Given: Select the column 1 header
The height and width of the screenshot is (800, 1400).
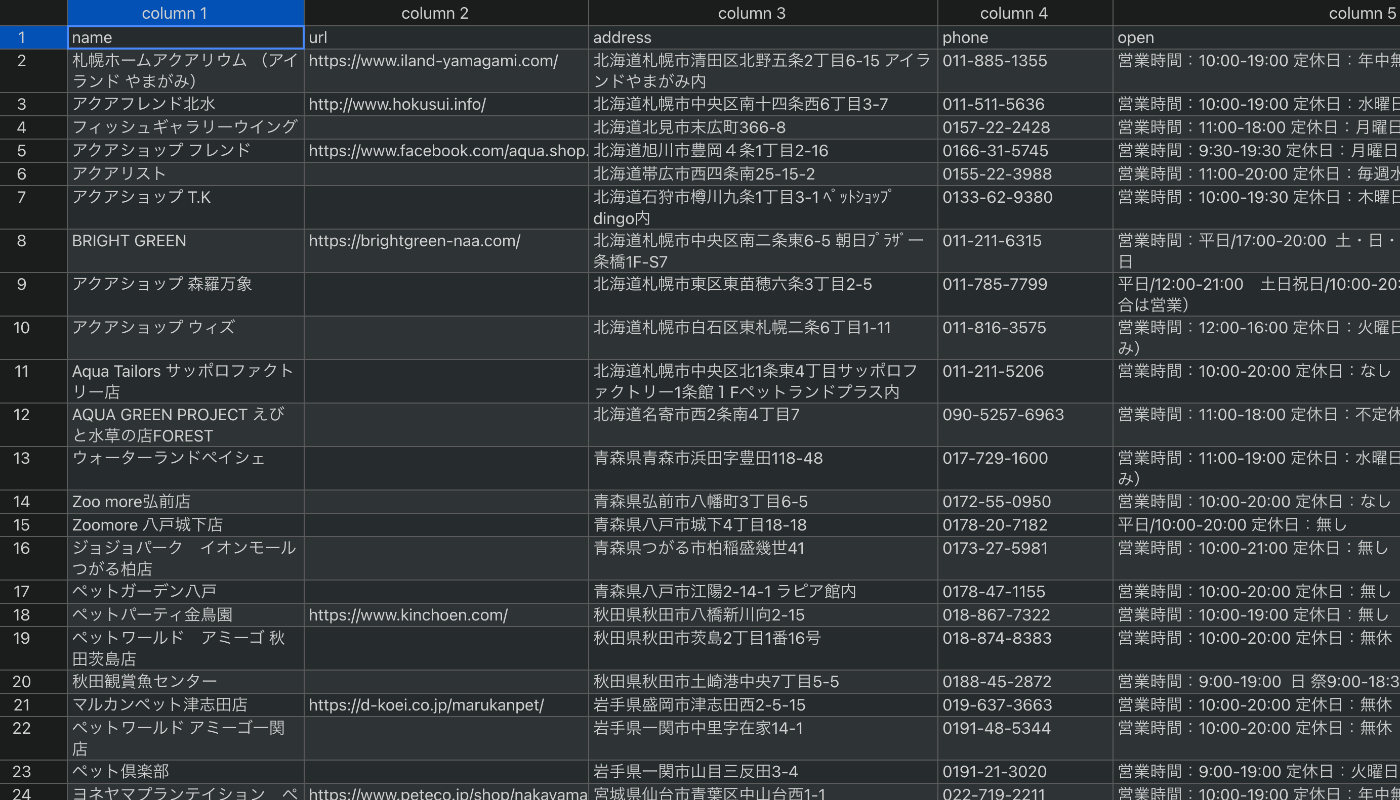Looking at the screenshot, I should (186, 13).
